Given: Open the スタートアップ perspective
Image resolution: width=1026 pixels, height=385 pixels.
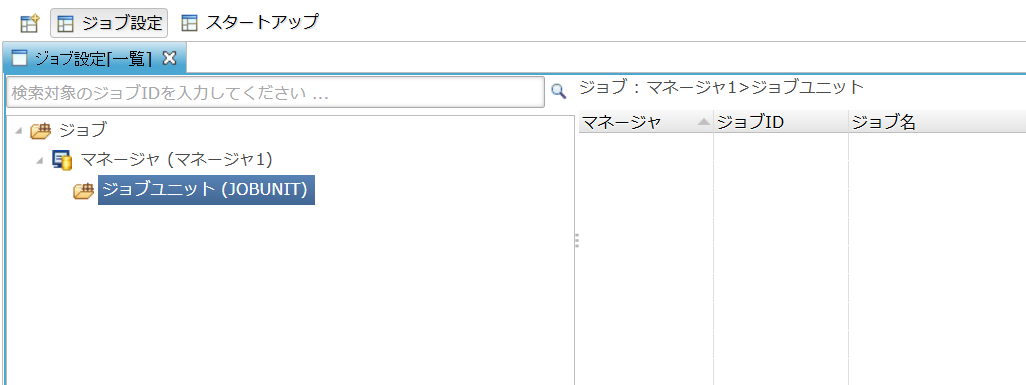Looking at the screenshot, I should point(249,24).
